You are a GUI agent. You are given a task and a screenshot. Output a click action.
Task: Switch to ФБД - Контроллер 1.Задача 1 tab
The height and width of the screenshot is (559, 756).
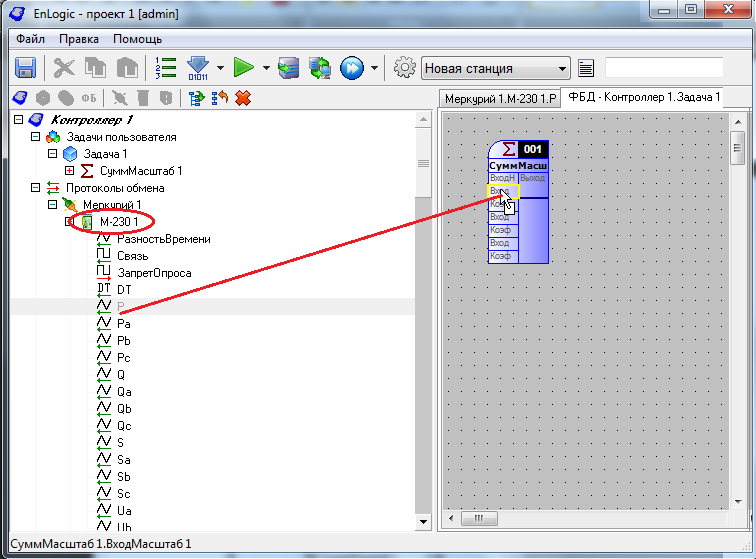[x=644, y=97]
